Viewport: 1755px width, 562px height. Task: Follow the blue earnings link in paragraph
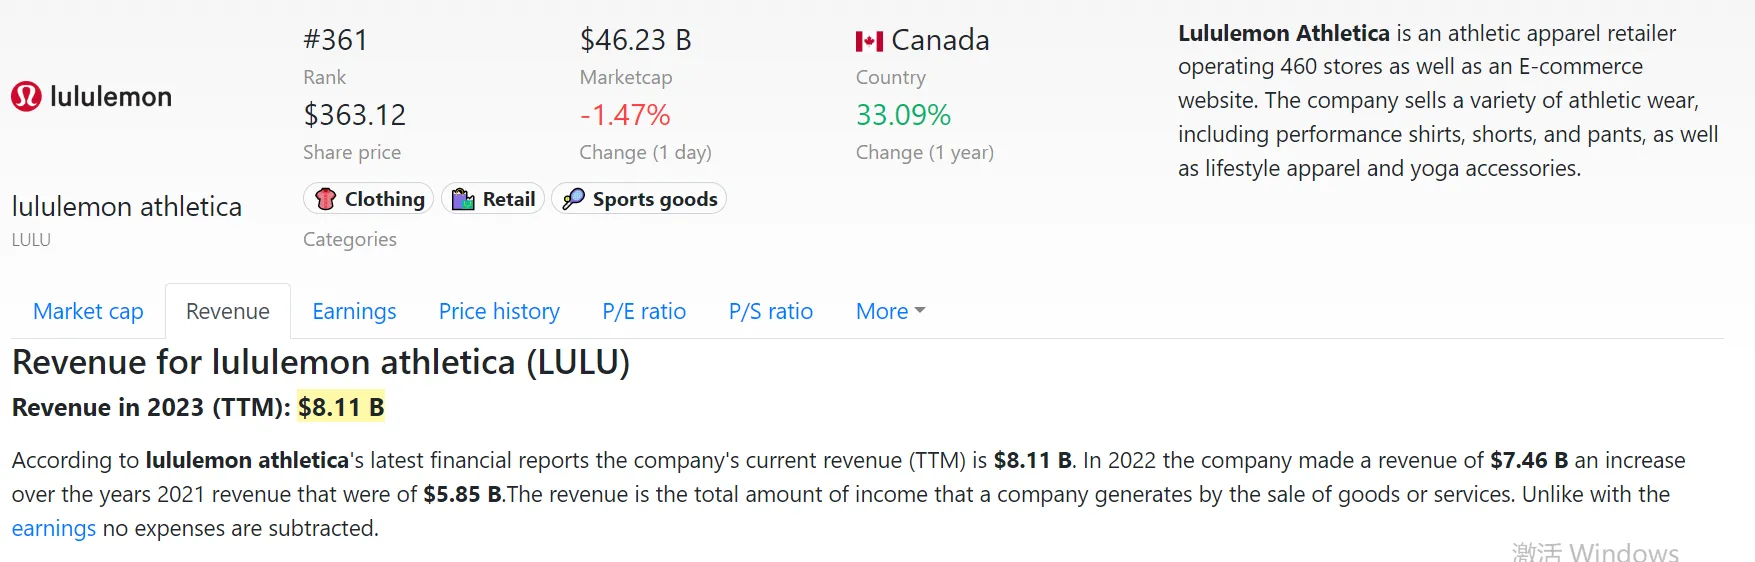pyautogui.click(x=54, y=528)
